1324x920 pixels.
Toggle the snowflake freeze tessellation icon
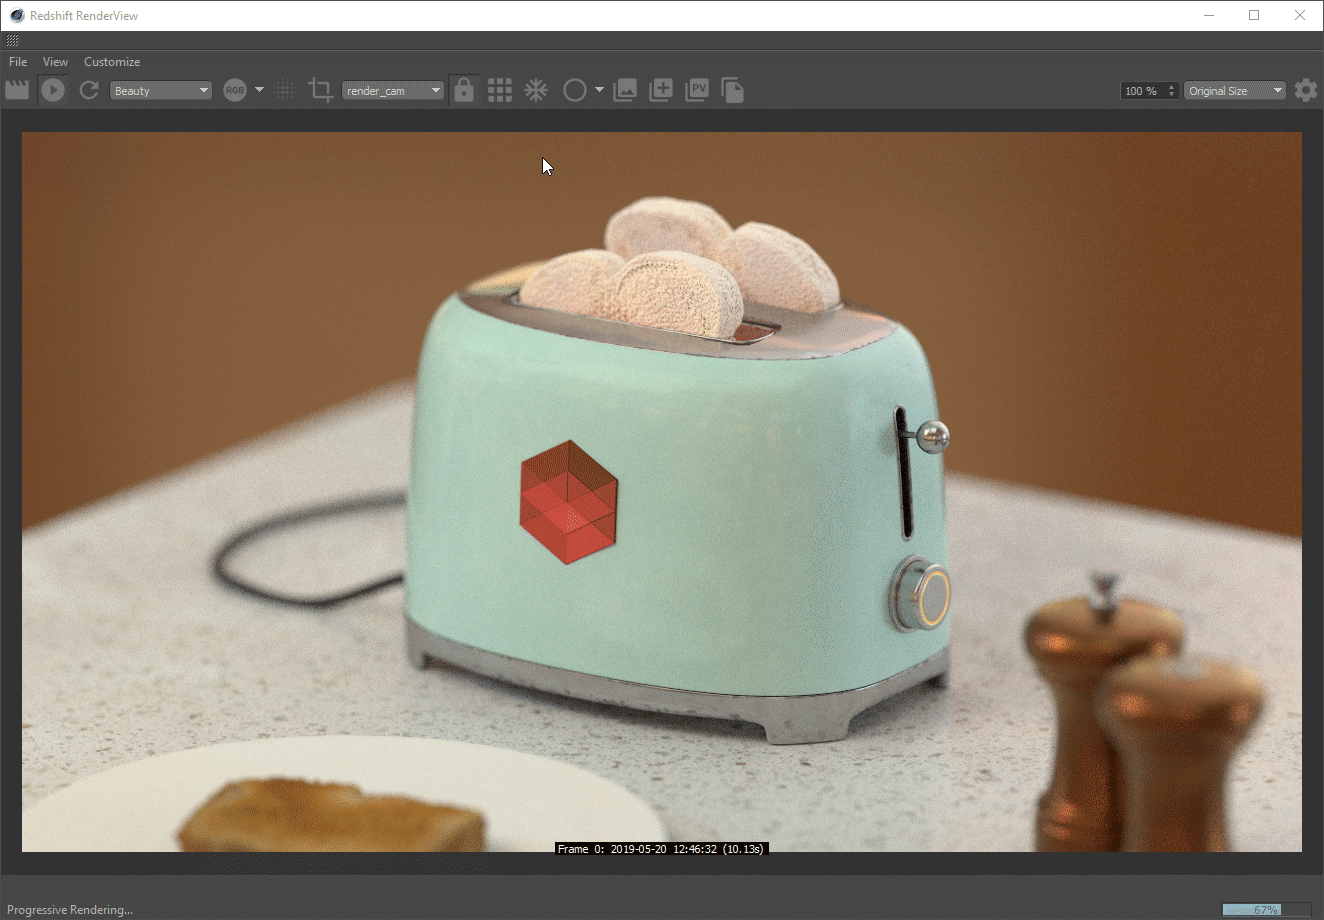pos(537,90)
